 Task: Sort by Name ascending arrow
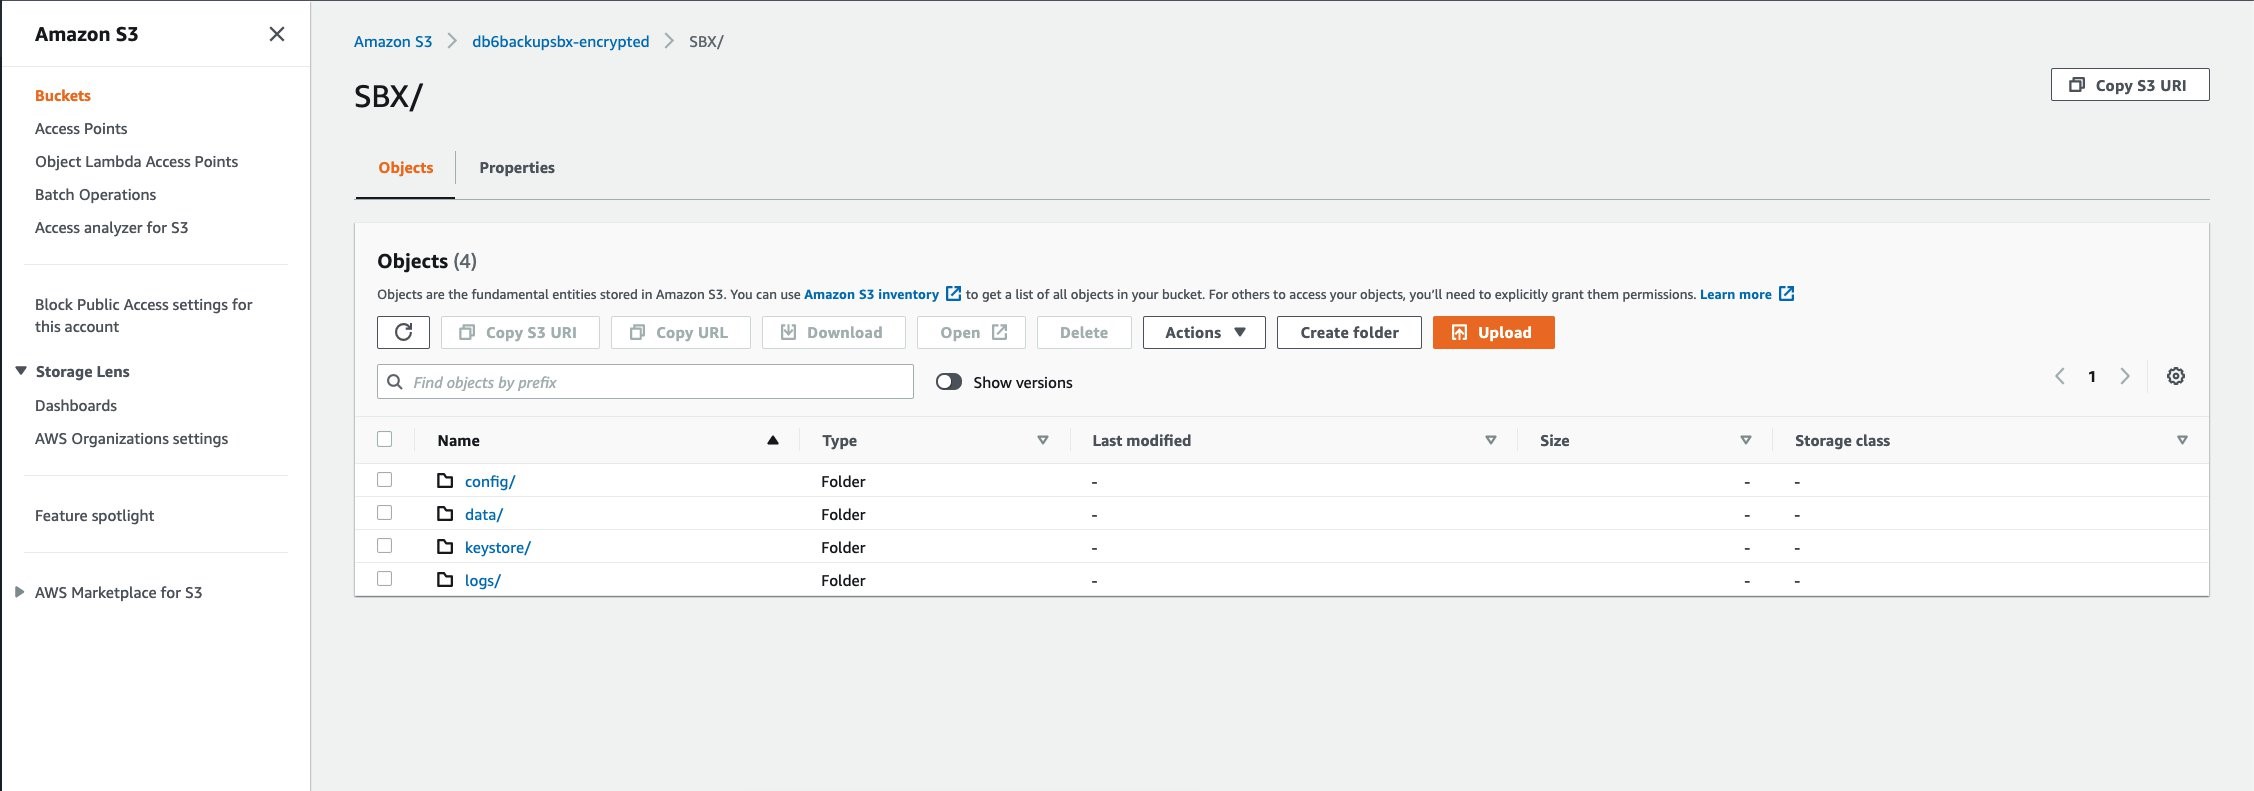click(x=772, y=440)
